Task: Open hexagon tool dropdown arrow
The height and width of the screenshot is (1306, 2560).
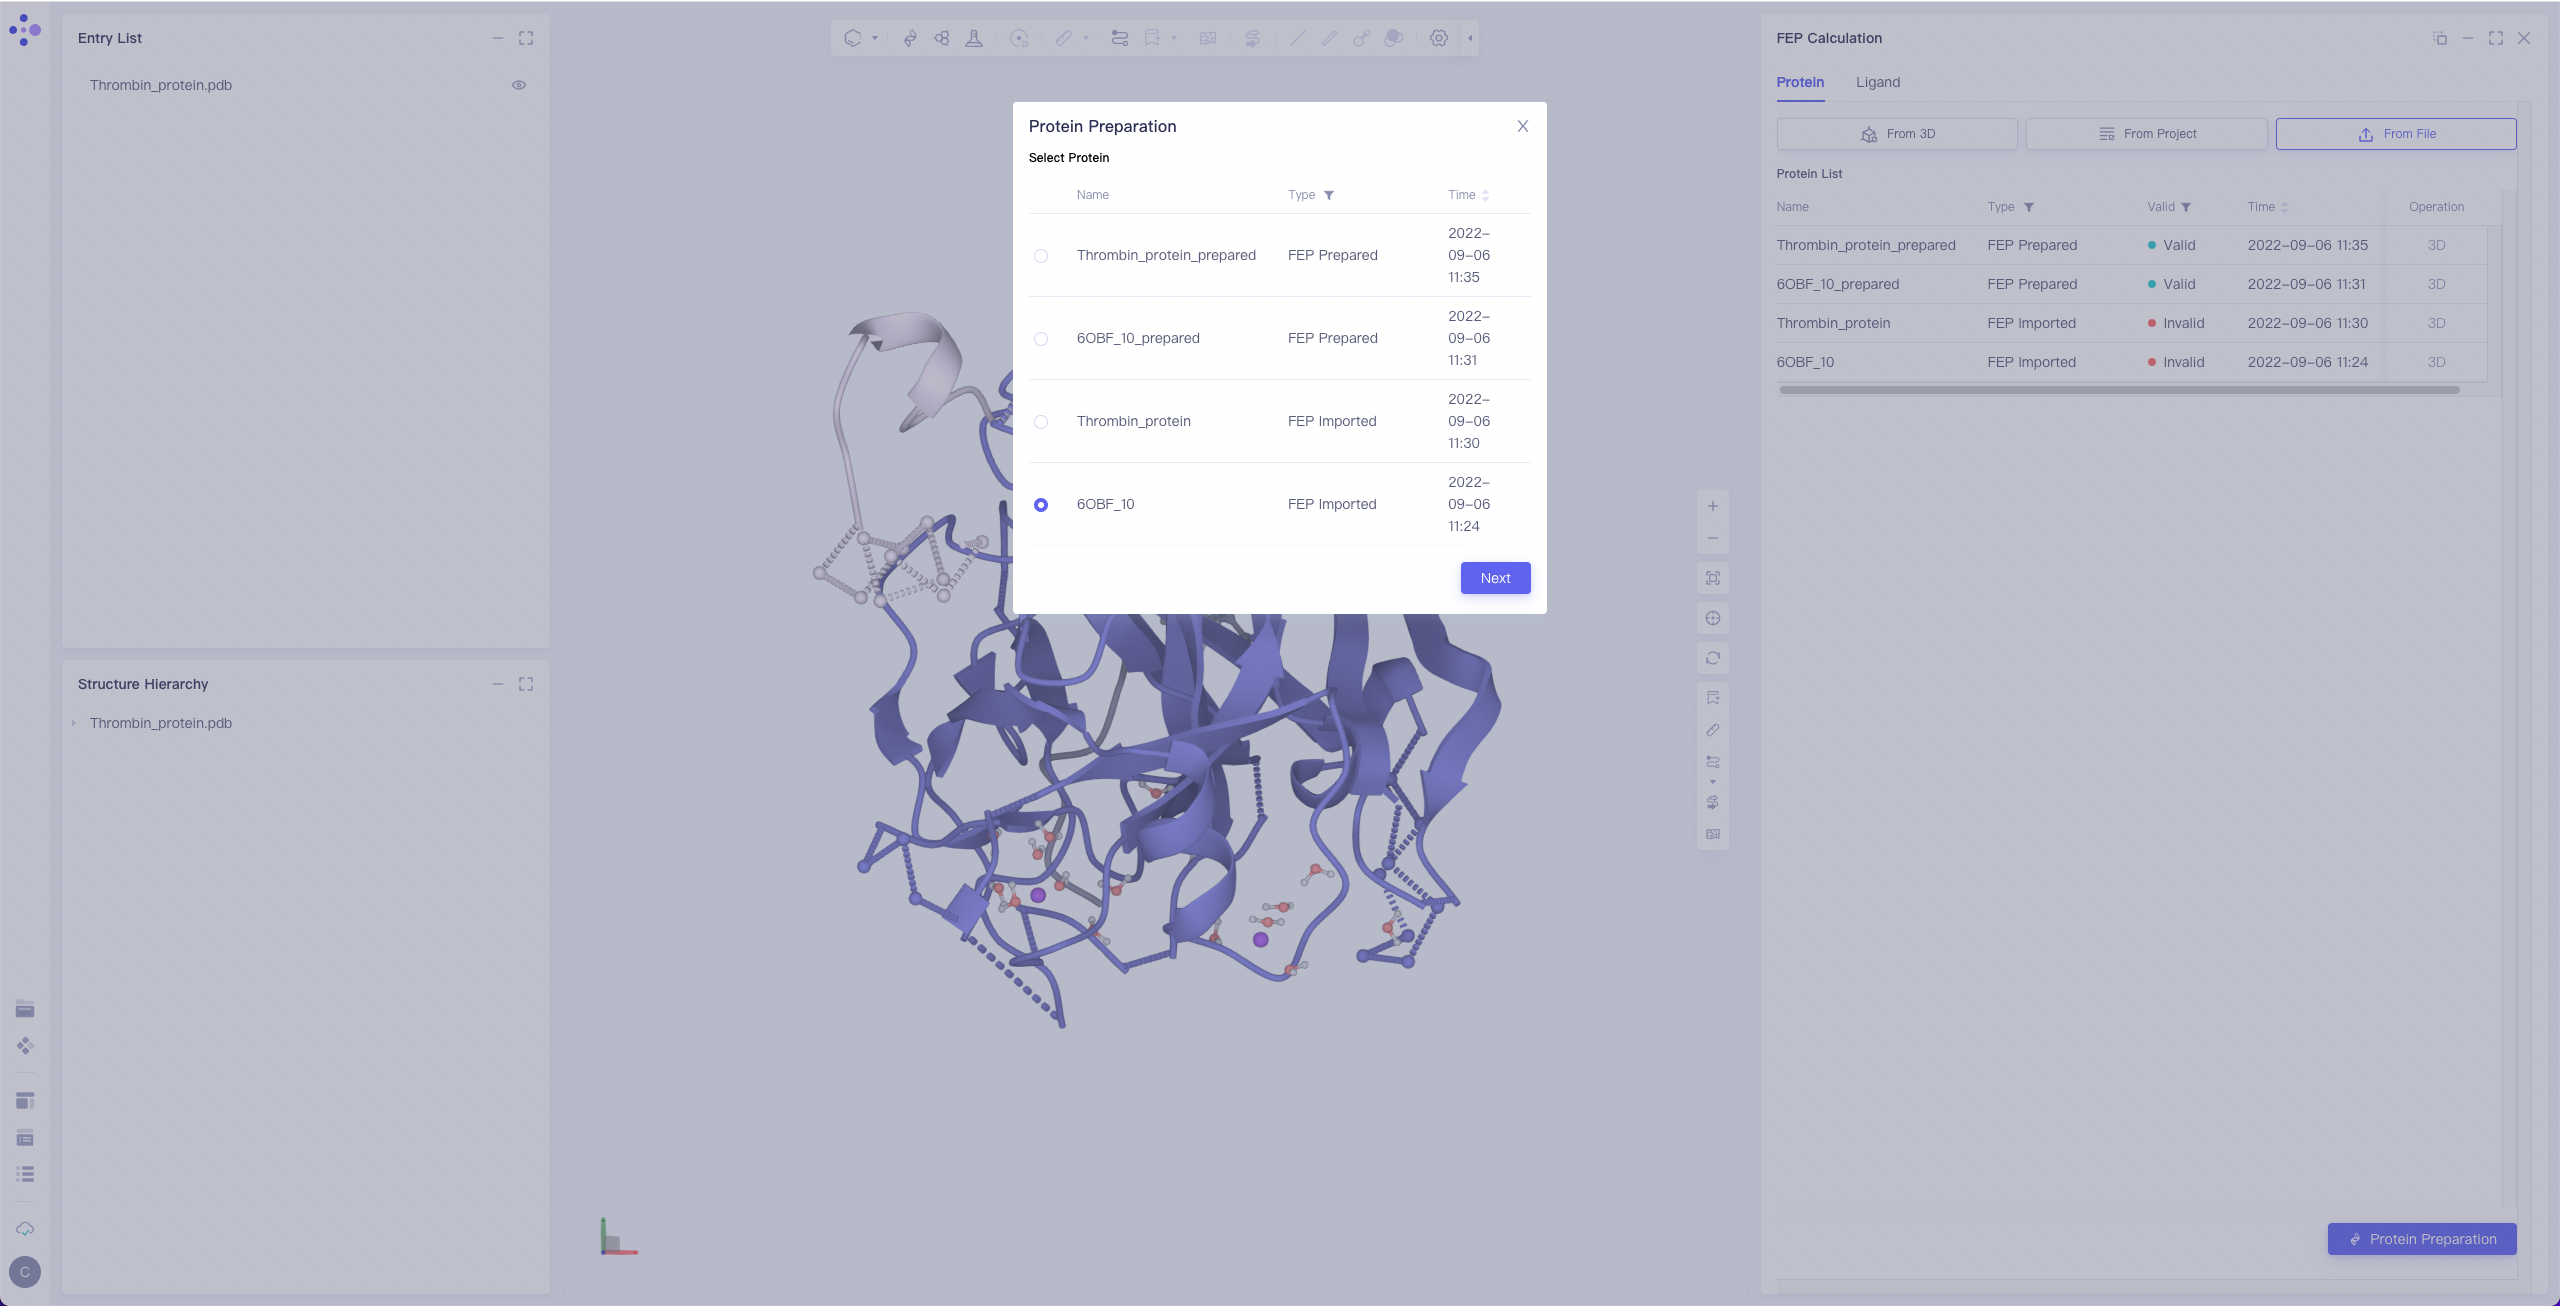Action: click(875, 38)
